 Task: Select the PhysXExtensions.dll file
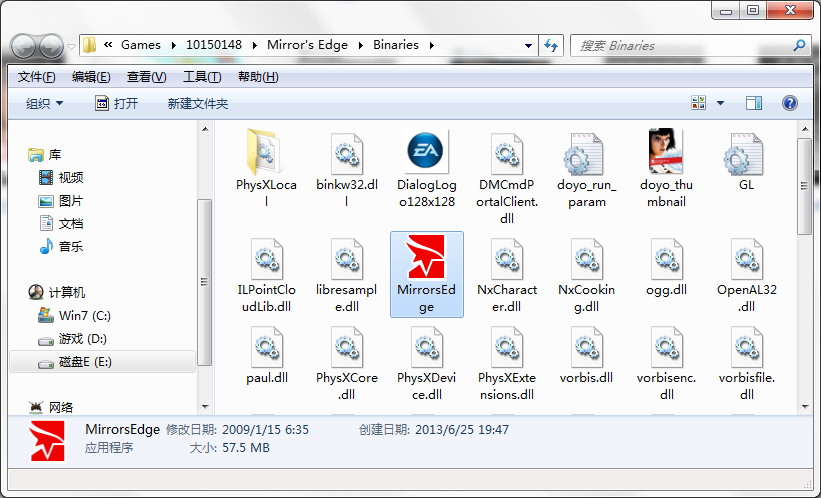coord(507,363)
